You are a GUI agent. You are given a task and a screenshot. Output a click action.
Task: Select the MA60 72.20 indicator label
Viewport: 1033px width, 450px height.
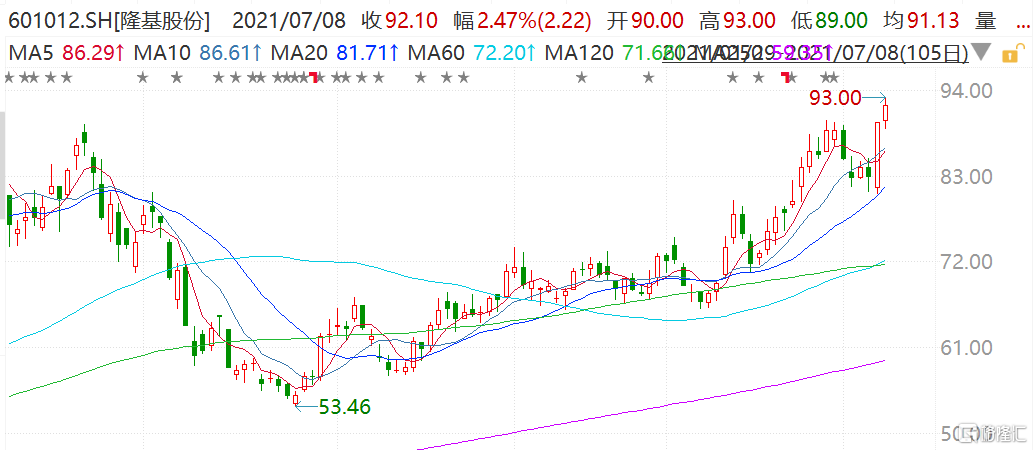coord(472,51)
